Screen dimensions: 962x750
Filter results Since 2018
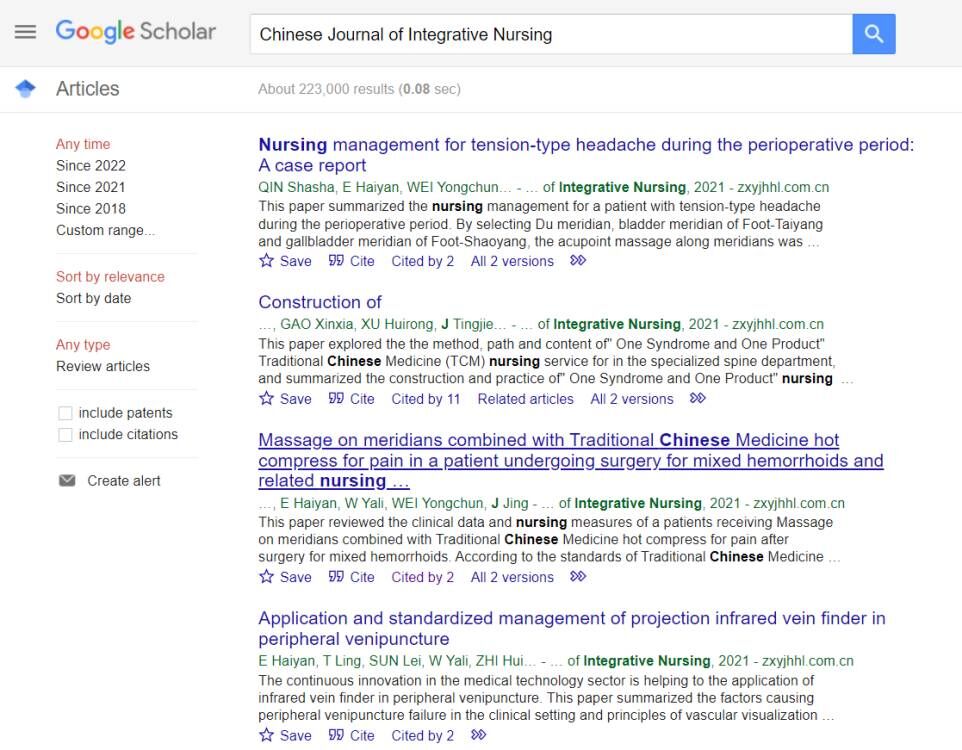pos(91,209)
